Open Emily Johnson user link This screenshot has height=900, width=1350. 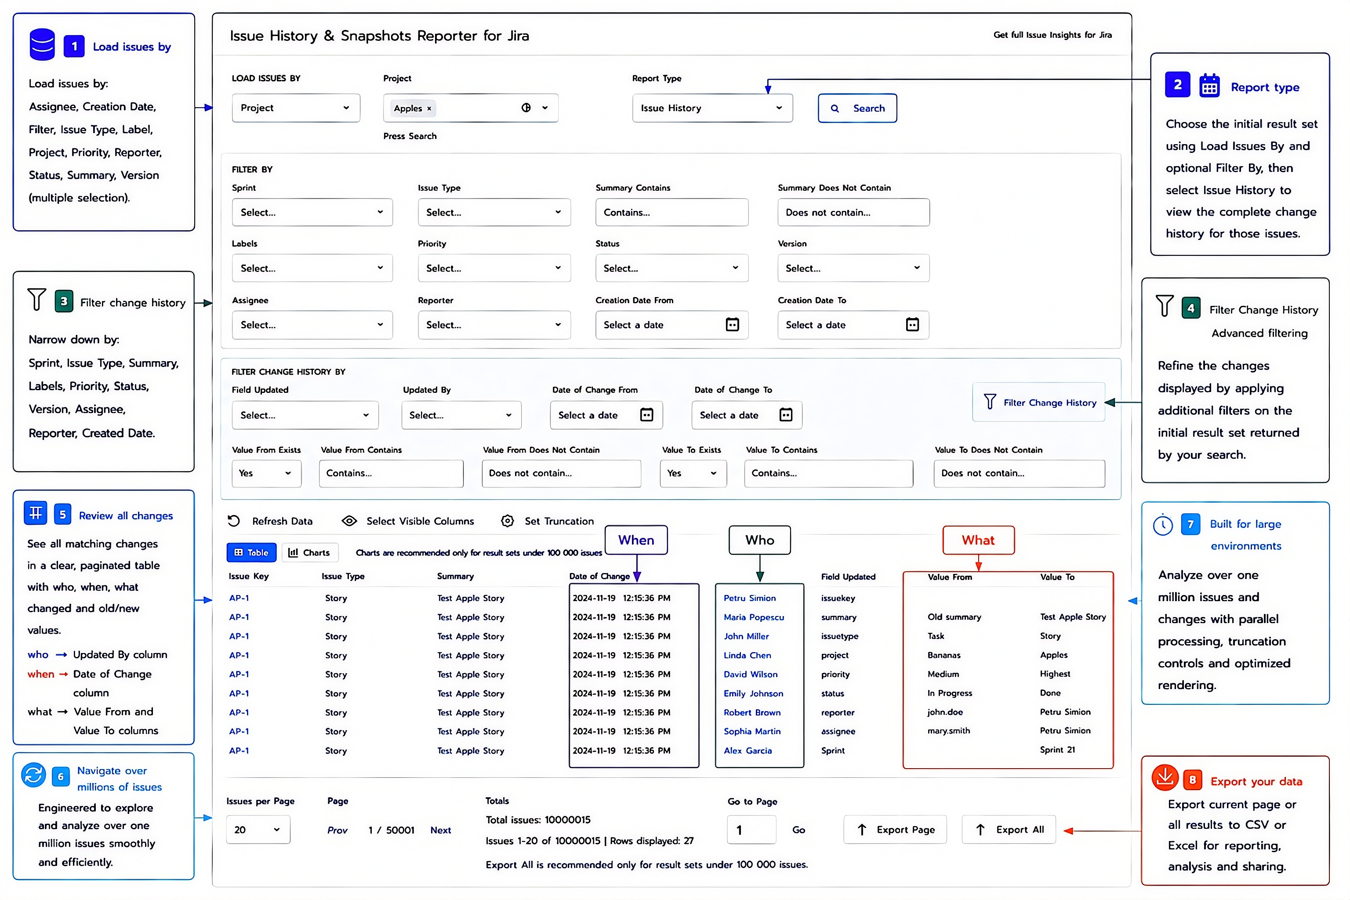[754, 693]
